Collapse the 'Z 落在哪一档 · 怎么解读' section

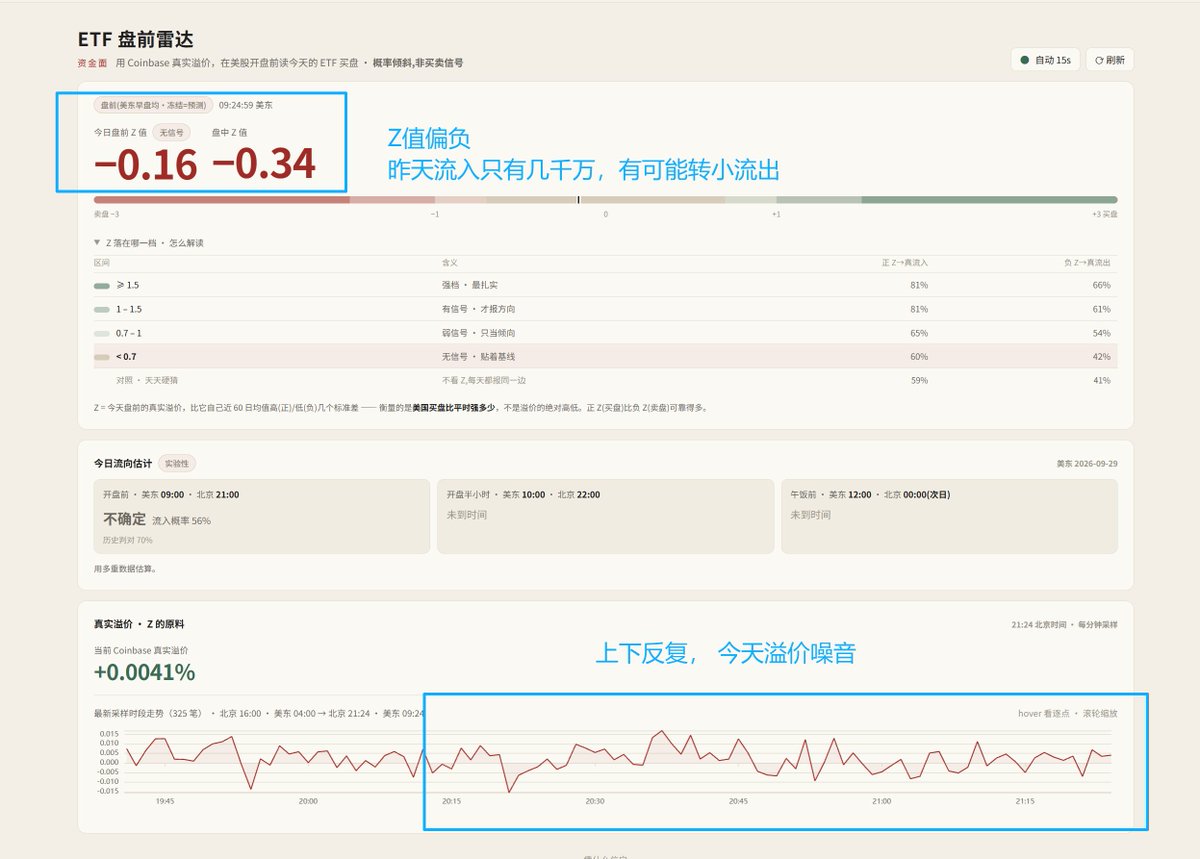click(x=148, y=243)
